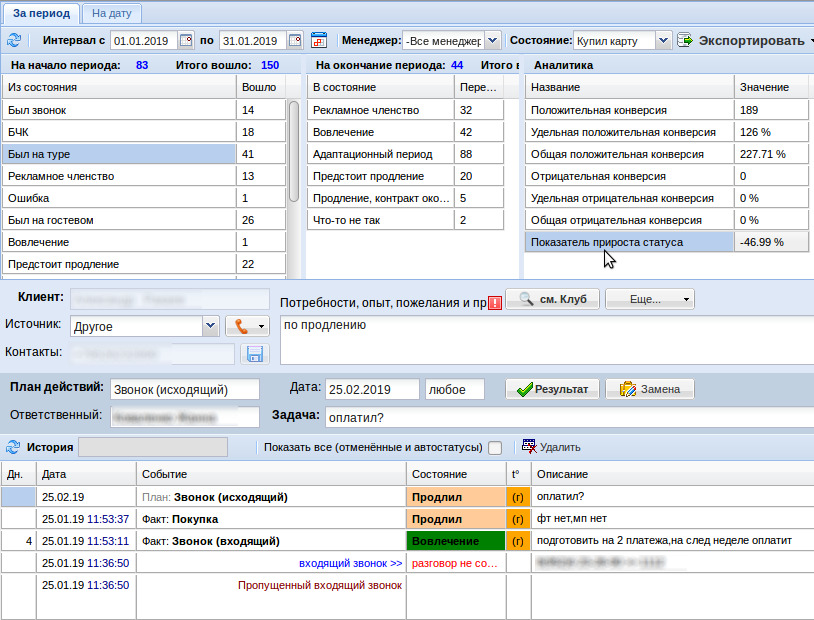Click the Название column header
This screenshot has height=620, width=814.
tap(630, 87)
